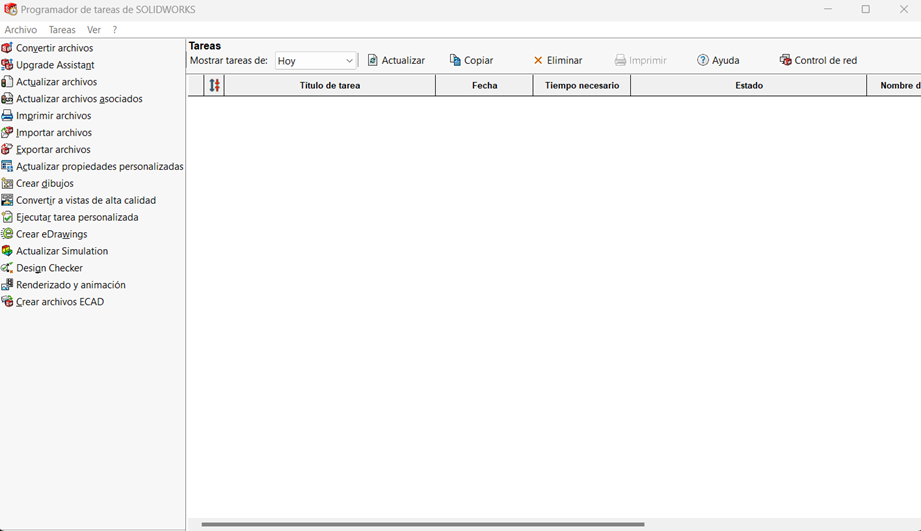Click the Convertir archivos icon

[x=7, y=48]
